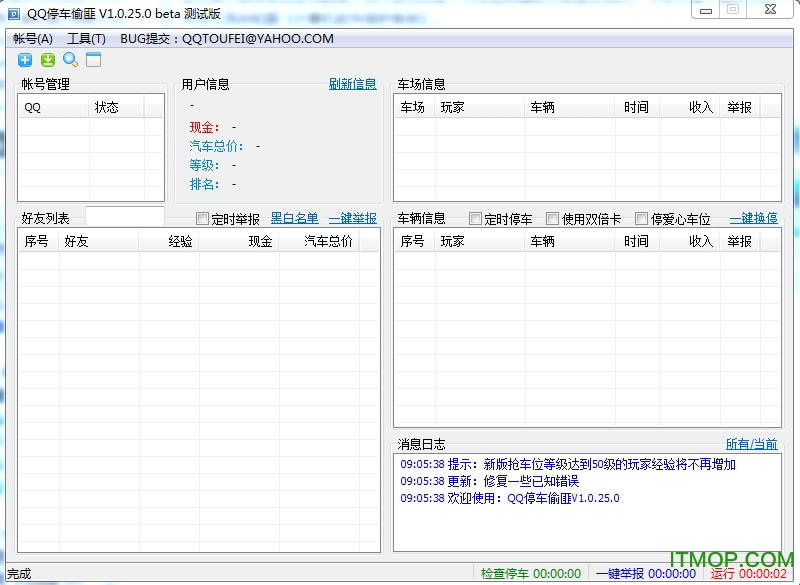
Task: Click the 汽车总价 label in 用户信息
Action: point(216,146)
